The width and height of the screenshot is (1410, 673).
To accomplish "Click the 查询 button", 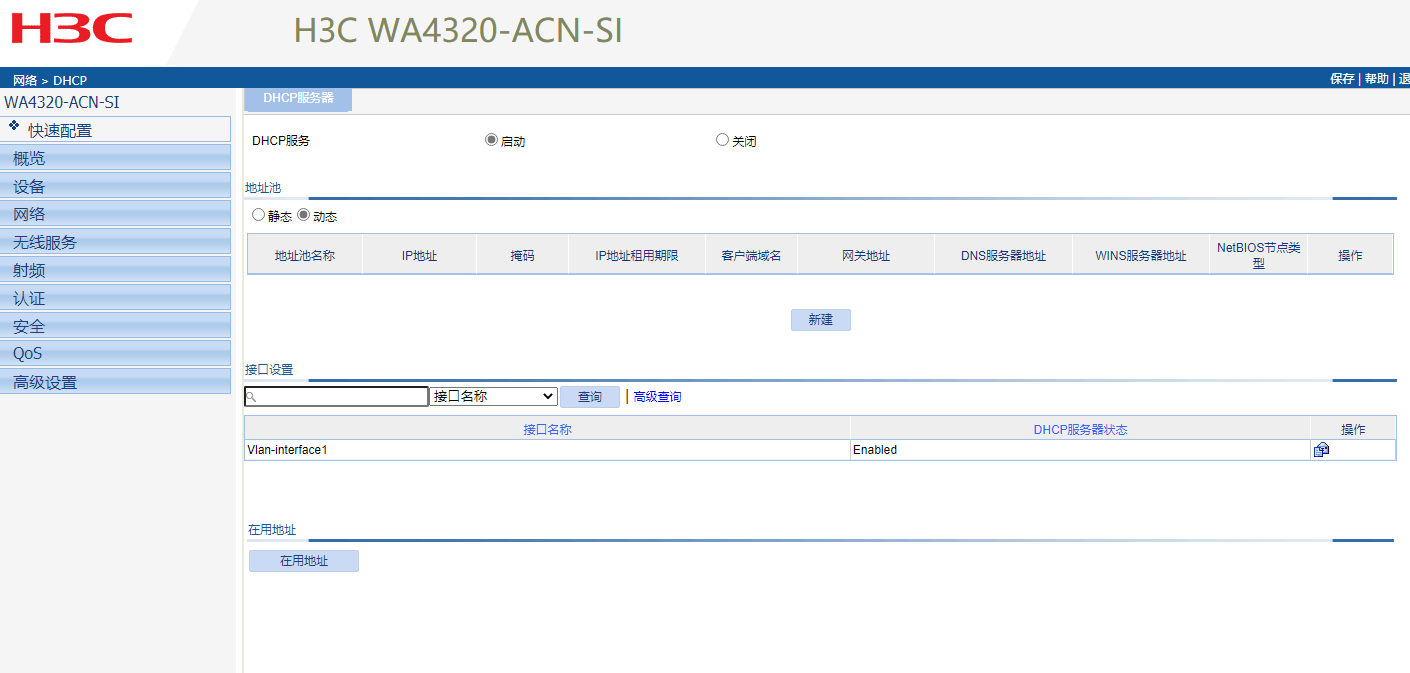I will [x=590, y=397].
